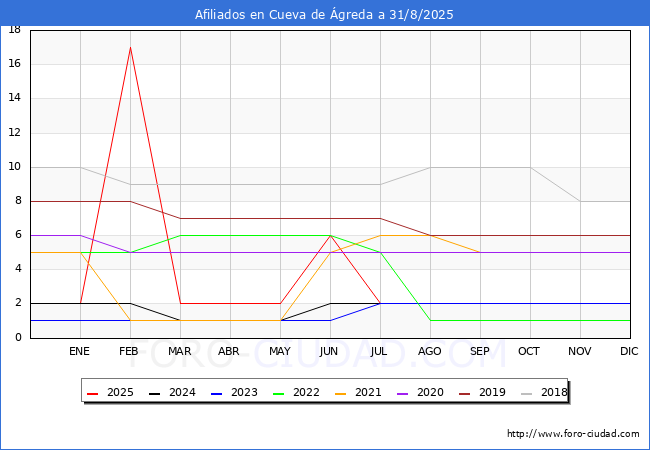Image resolution: width=650 pixels, height=450 pixels.
Task: Click the purple 2020 legend swatch
Action: (403, 393)
